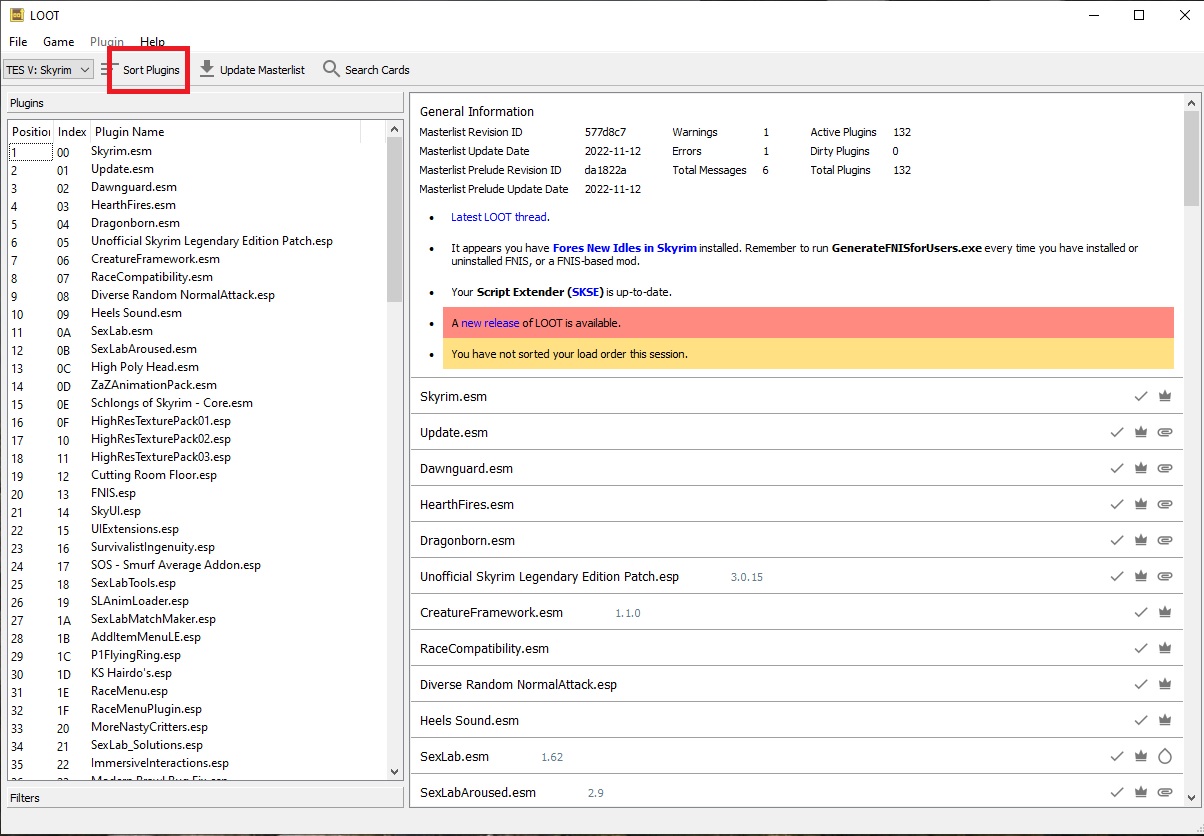Click the crown icon on SexLab.esm card
Viewport: 1204px width, 836px height.
[x=1140, y=757]
